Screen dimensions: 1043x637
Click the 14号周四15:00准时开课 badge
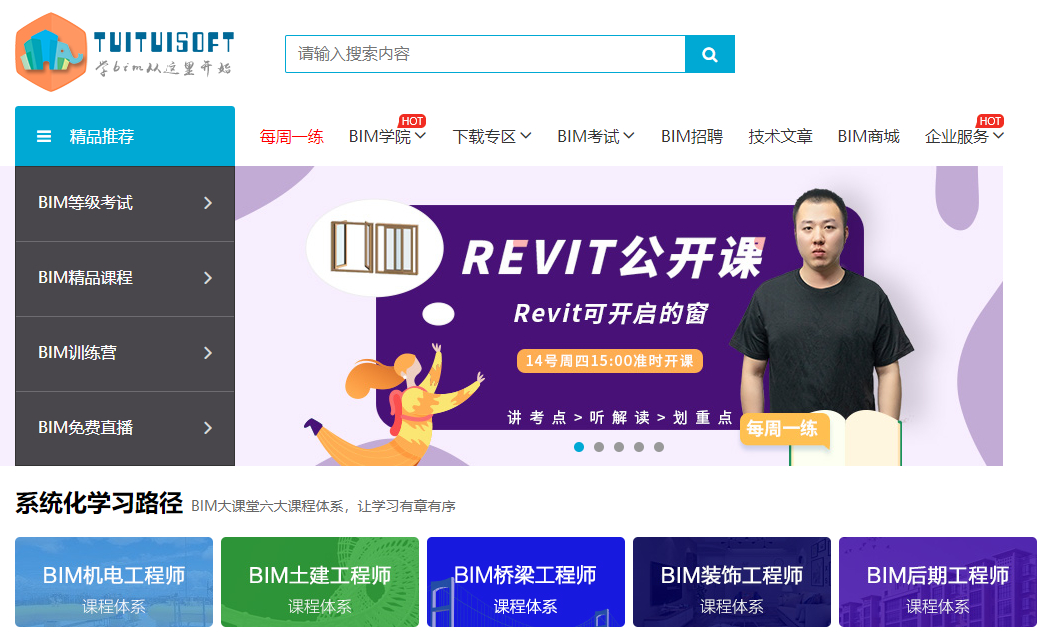point(609,361)
